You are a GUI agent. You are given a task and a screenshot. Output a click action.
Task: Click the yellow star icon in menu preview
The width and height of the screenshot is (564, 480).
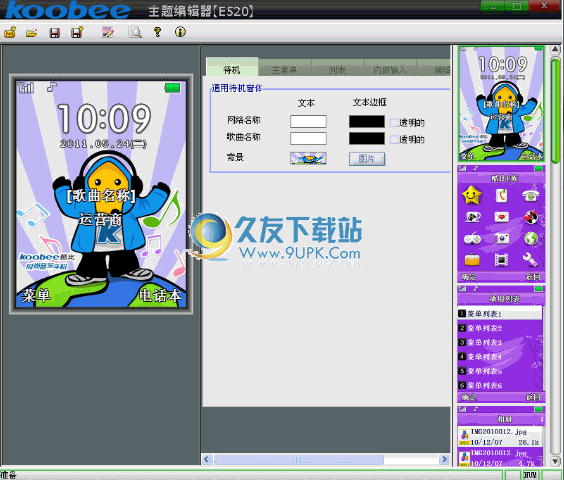click(x=472, y=195)
